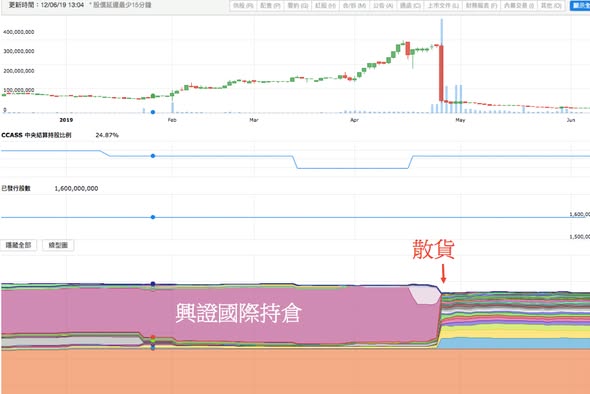590x394 pixels.
Task: Click the May axis label
Action: tap(460, 120)
